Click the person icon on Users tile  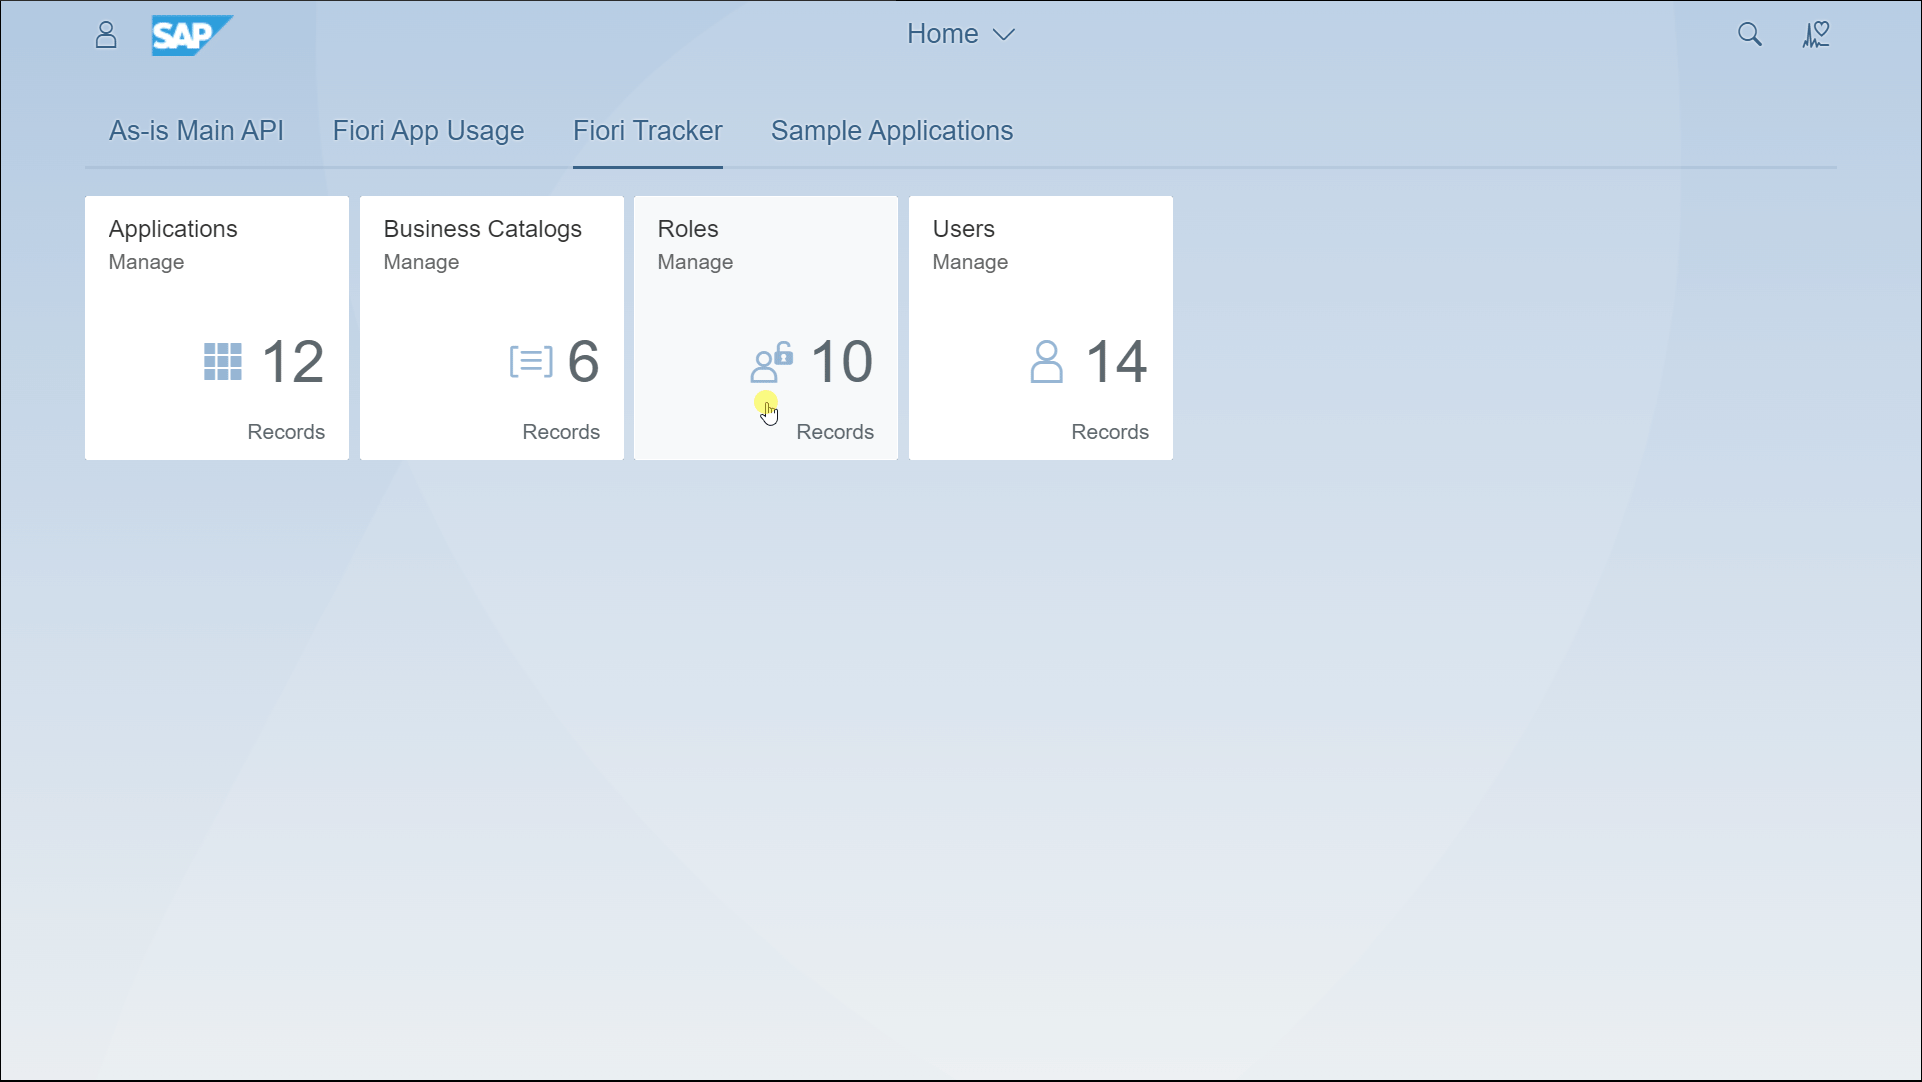point(1046,362)
